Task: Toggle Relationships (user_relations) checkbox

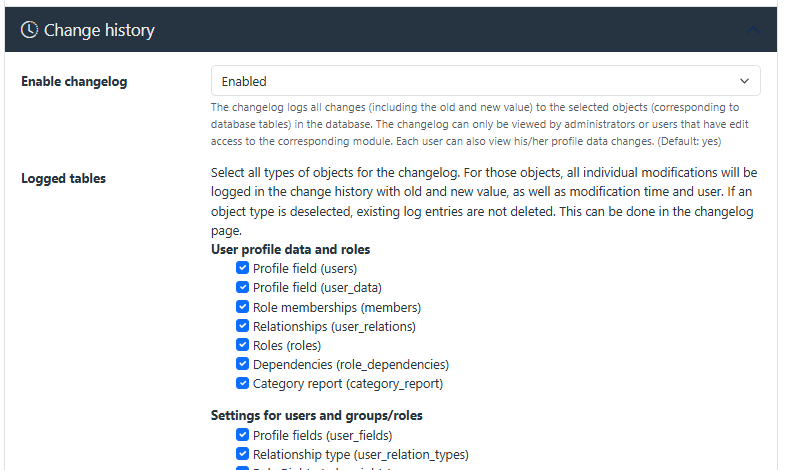Action: (x=242, y=325)
